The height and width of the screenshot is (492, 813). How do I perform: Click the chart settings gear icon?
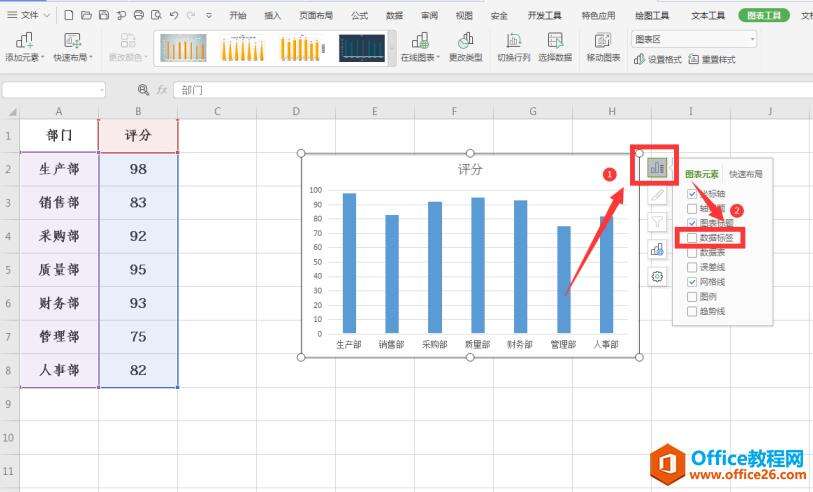[657, 277]
